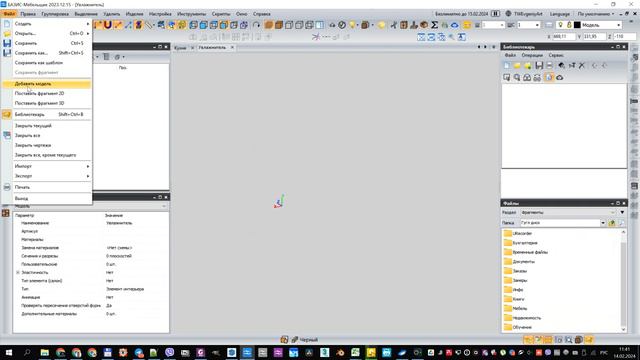Open the "Справка" menu
The height and width of the screenshot is (360, 640).
tap(262, 14)
